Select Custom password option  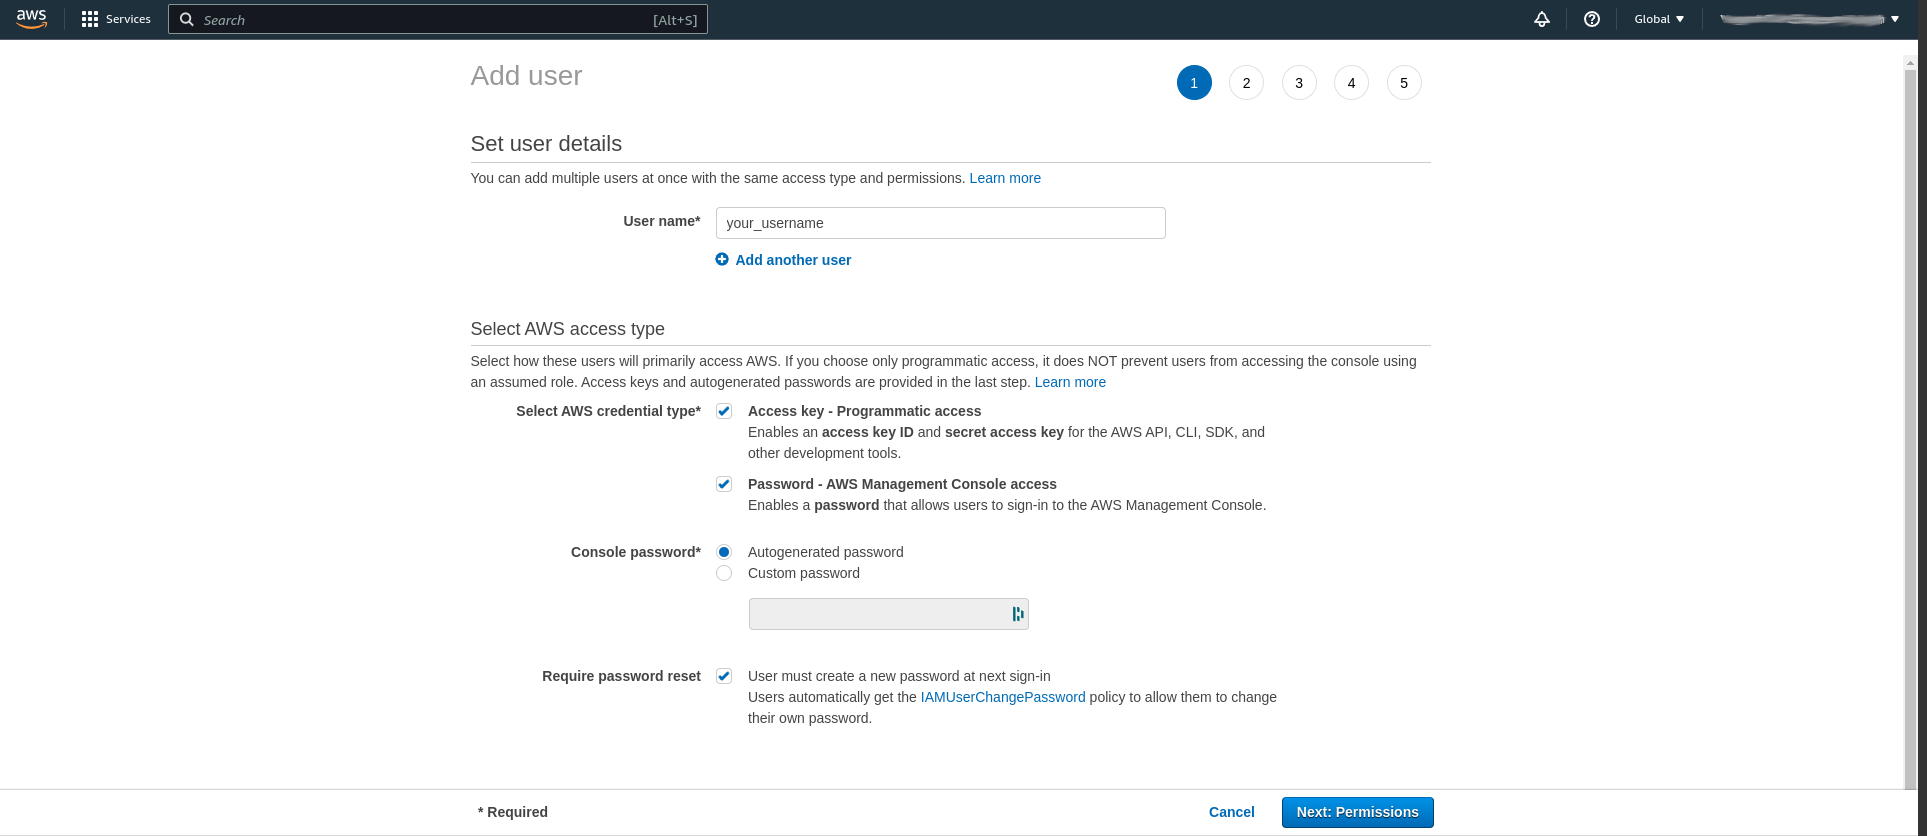pos(724,573)
